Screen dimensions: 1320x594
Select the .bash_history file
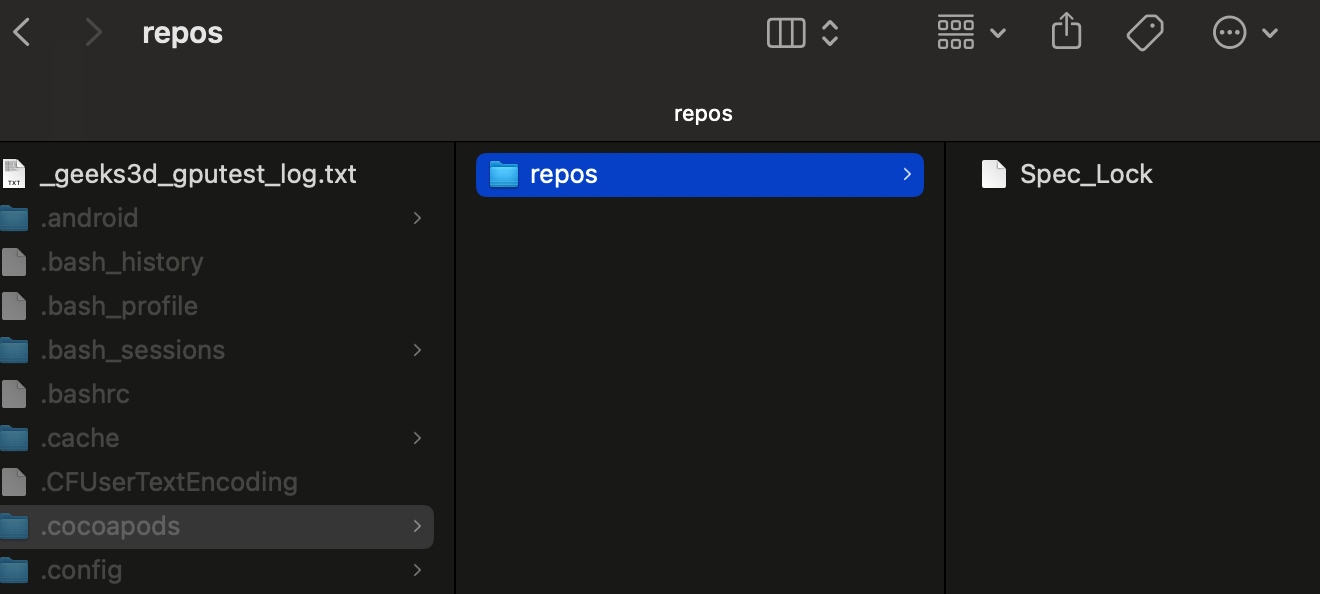121,262
